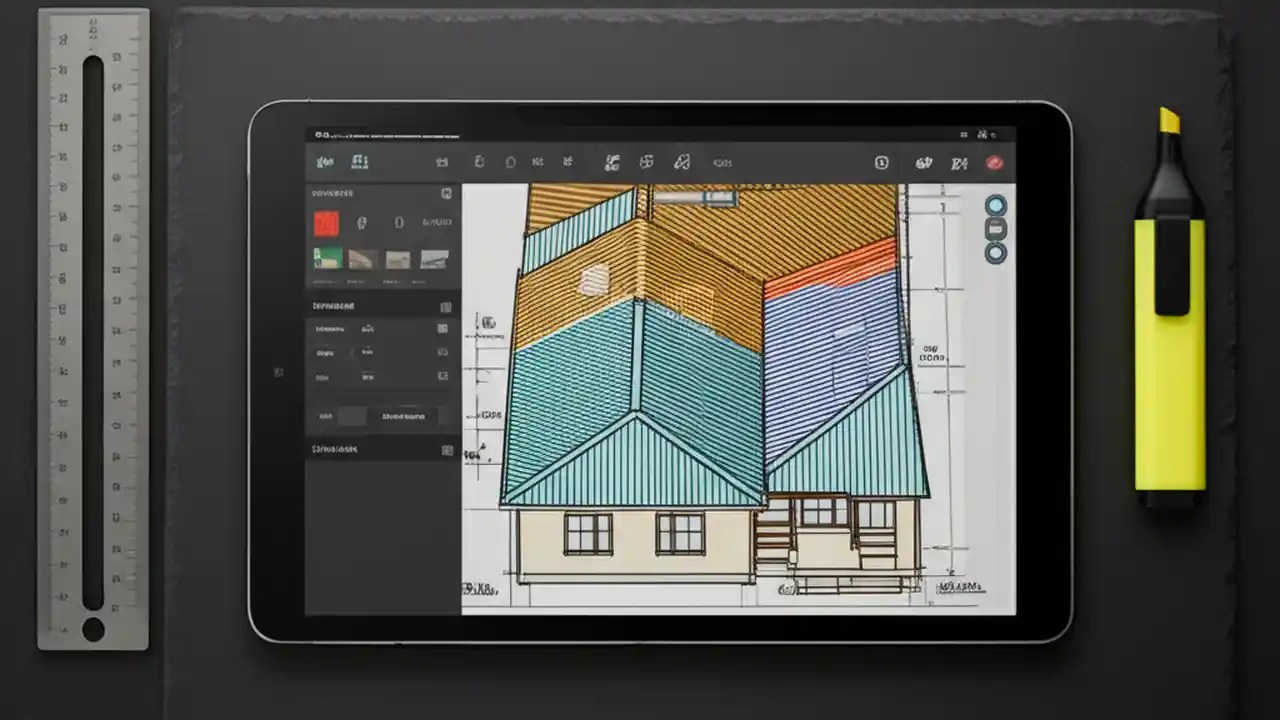Viewport: 1280px width, 720px height.
Task: Switch to the highlighted second toolbar tab
Action: pyautogui.click(x=360, y=161)
